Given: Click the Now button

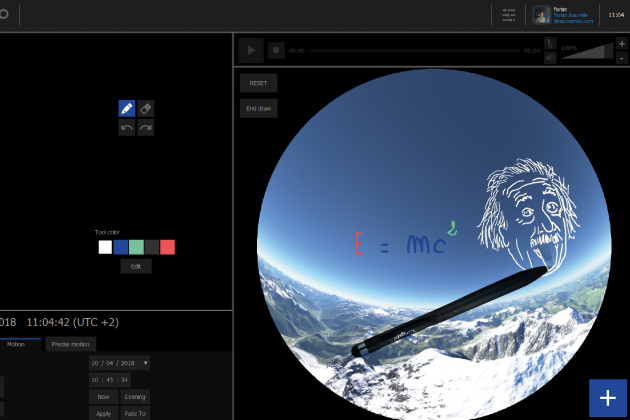Looking at the screenshot, I should coord(103,397).
